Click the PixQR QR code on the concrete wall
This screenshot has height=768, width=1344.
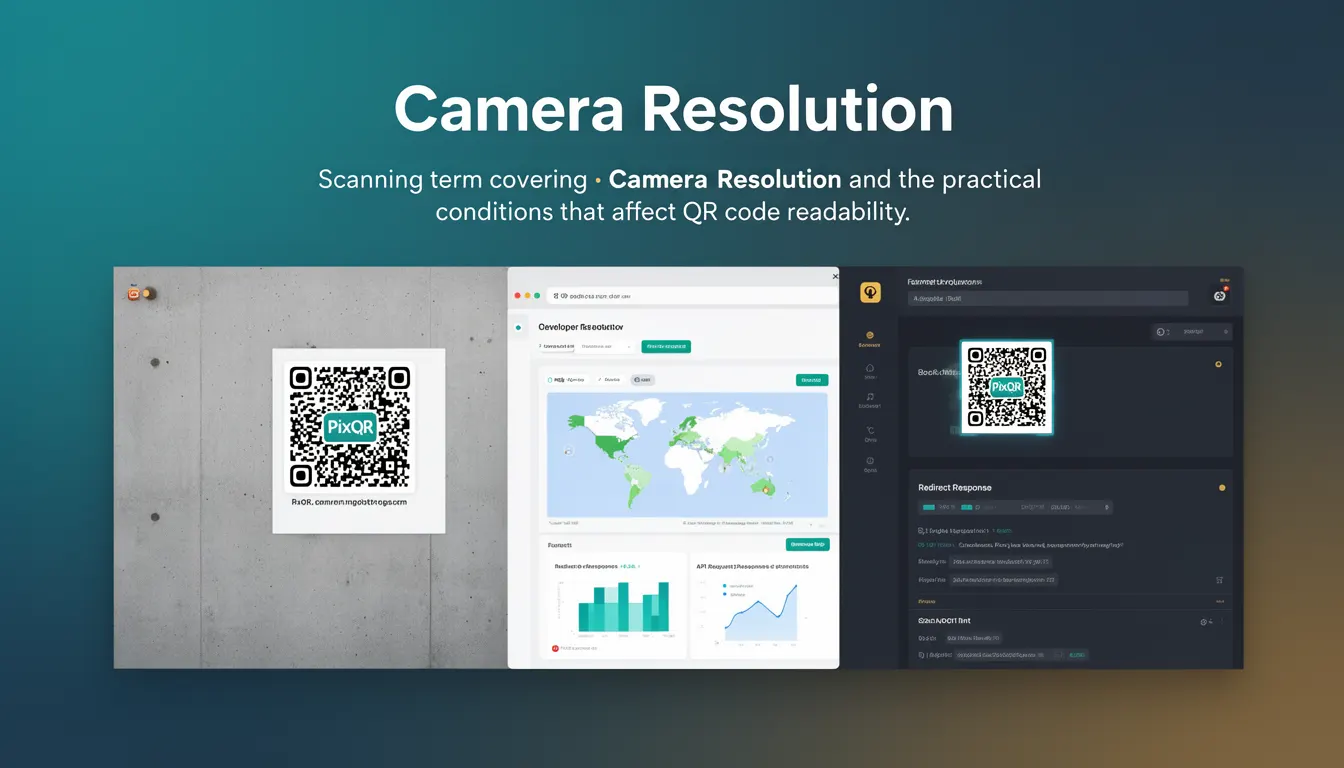click(x=350, y=426)
